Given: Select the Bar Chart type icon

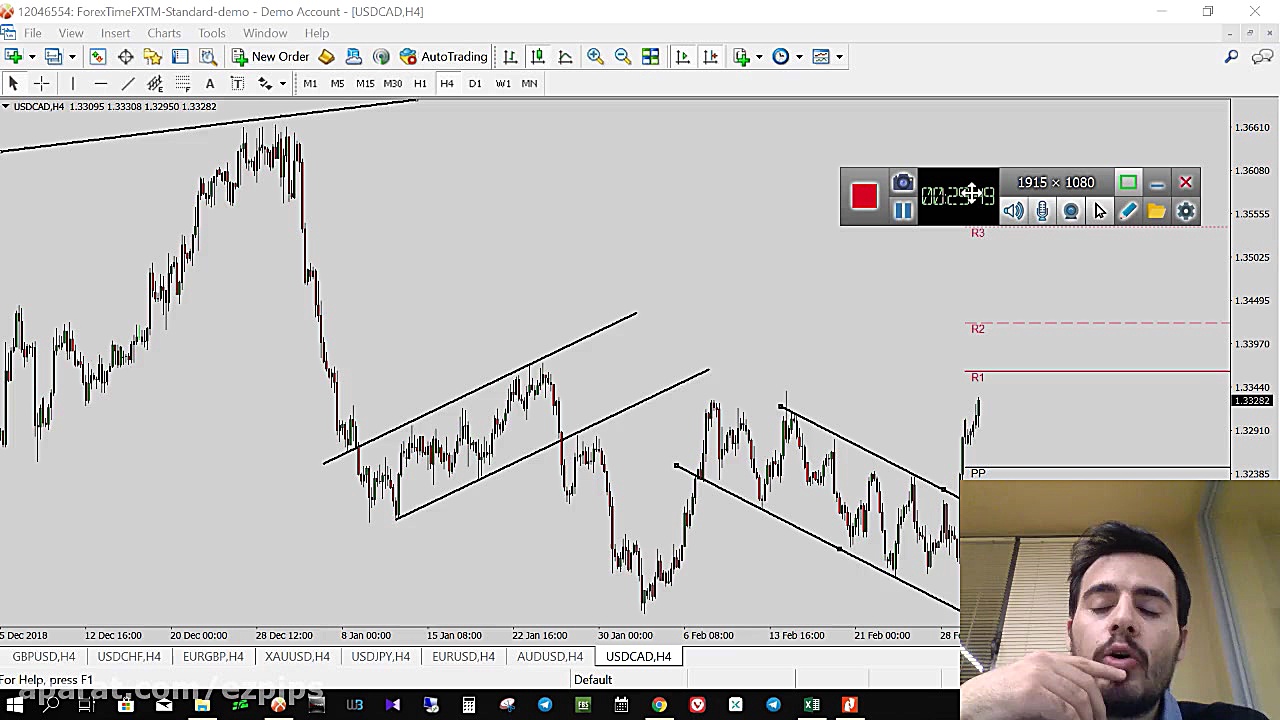Looking at the screenshot, I should [510, 57].
